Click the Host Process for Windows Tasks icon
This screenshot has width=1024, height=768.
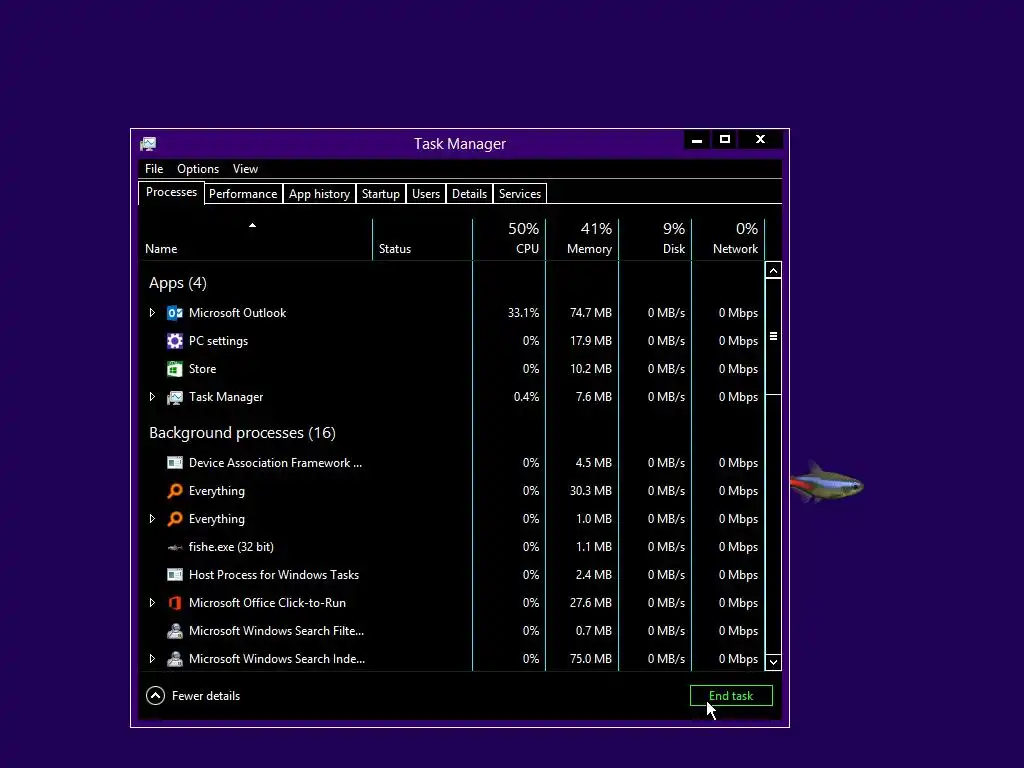point(174,575)
